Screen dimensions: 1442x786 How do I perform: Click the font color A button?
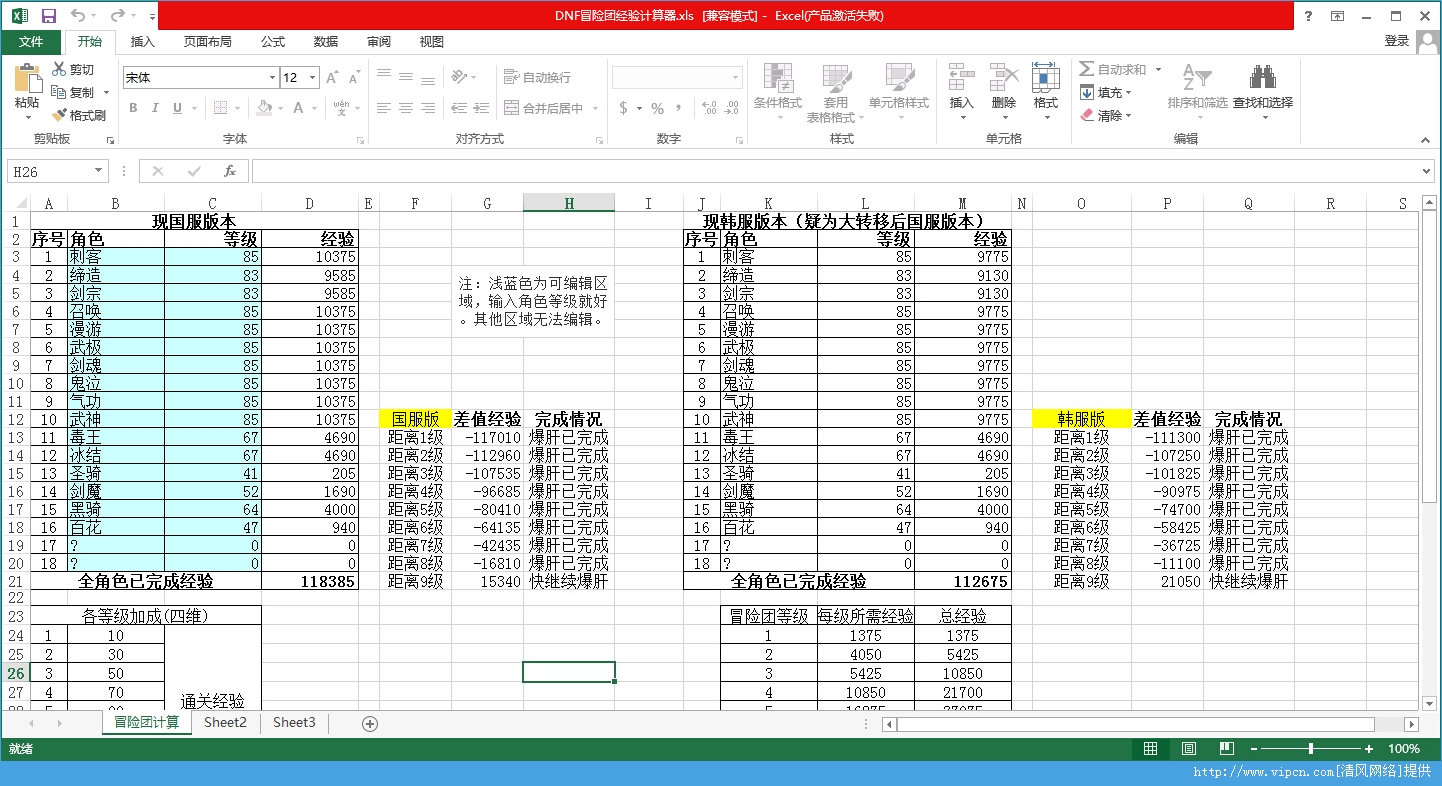coord(298,108)
